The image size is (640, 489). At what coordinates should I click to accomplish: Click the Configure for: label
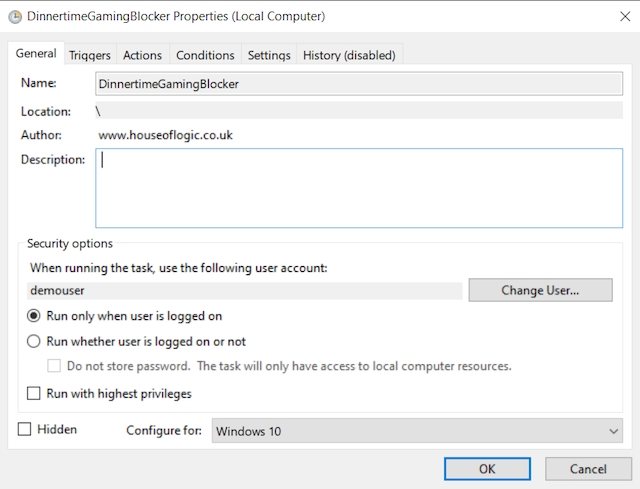164,431
